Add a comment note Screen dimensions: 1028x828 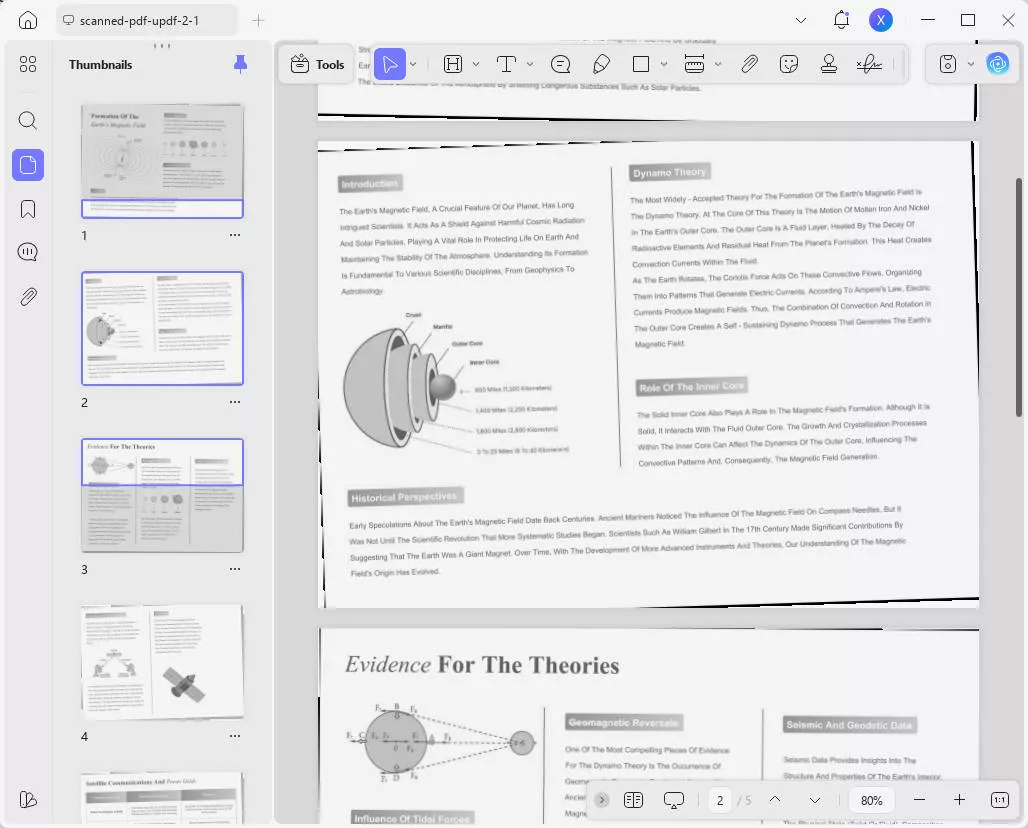pos(561,64)
